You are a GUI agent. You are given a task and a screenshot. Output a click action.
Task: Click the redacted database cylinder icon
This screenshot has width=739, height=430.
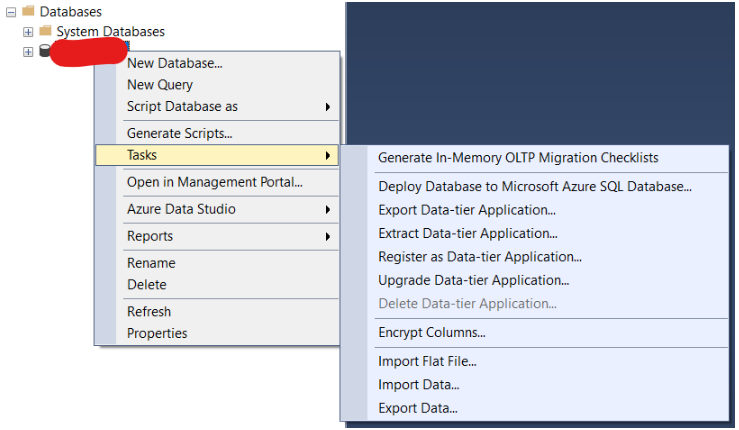tap(45, 52)
